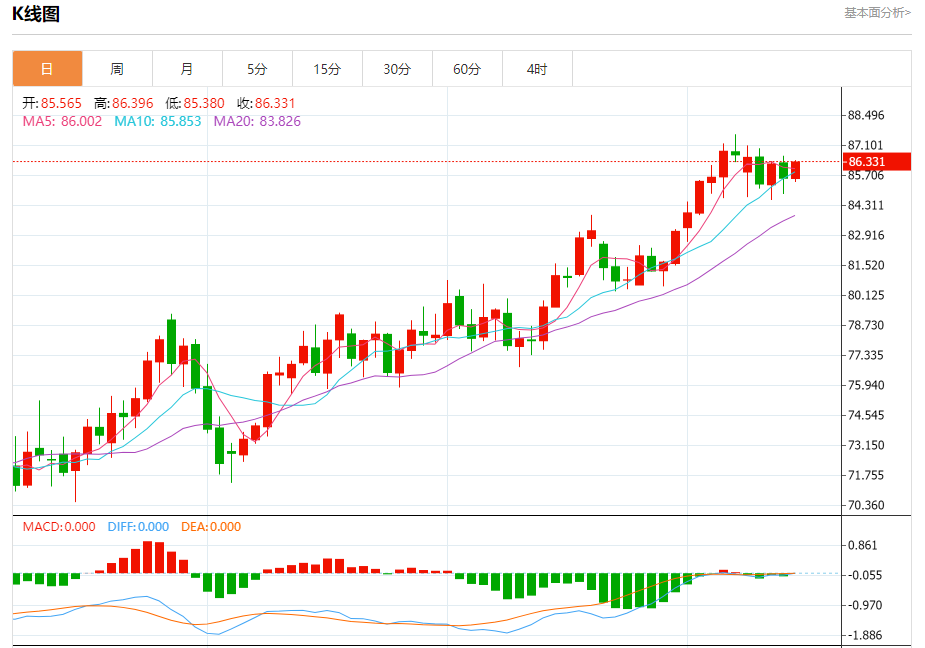Screen dimensions: 925x648
Task: Open the 60分 interval tab
Action: tap(467, 69)
